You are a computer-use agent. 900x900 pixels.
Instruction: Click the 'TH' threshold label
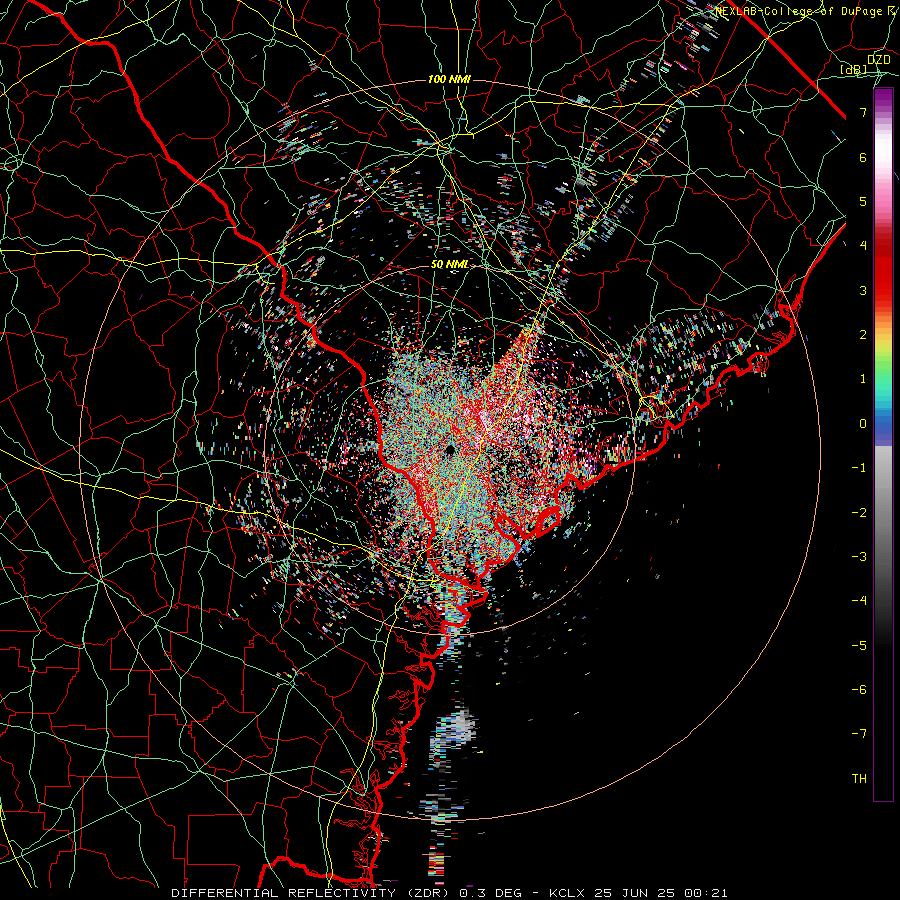click(859, 779)
